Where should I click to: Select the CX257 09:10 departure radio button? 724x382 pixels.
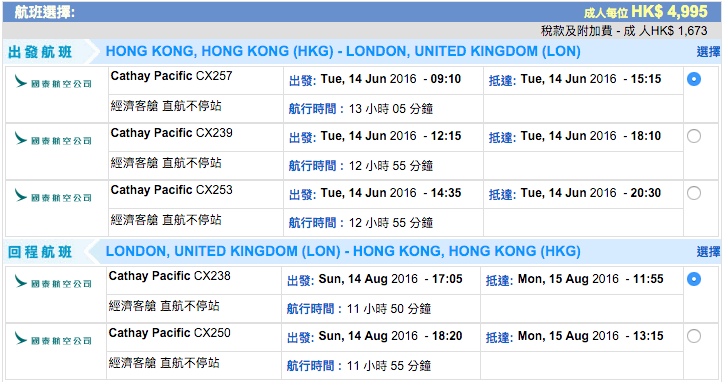pos(694,79)
